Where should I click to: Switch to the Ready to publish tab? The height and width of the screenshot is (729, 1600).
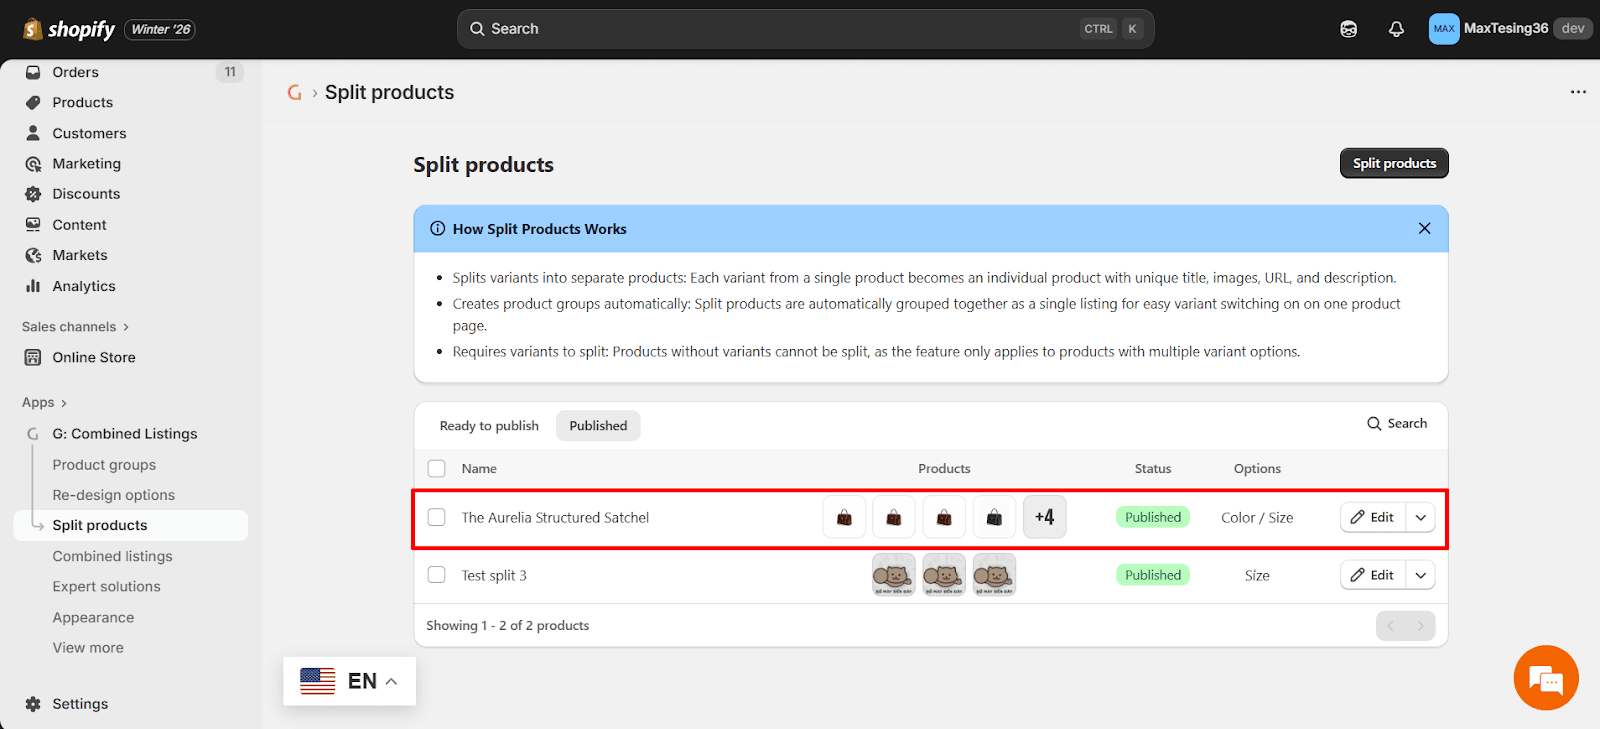[x=489, y=426]
